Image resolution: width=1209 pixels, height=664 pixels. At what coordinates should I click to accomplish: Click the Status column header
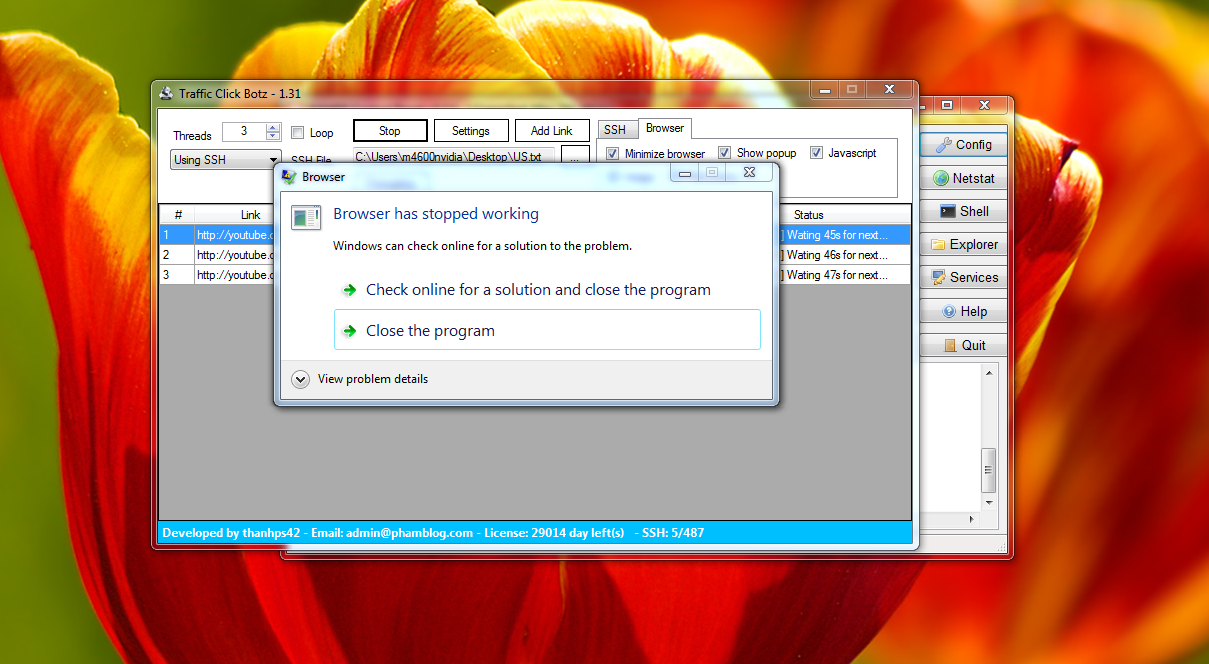[x=809, y=215]
